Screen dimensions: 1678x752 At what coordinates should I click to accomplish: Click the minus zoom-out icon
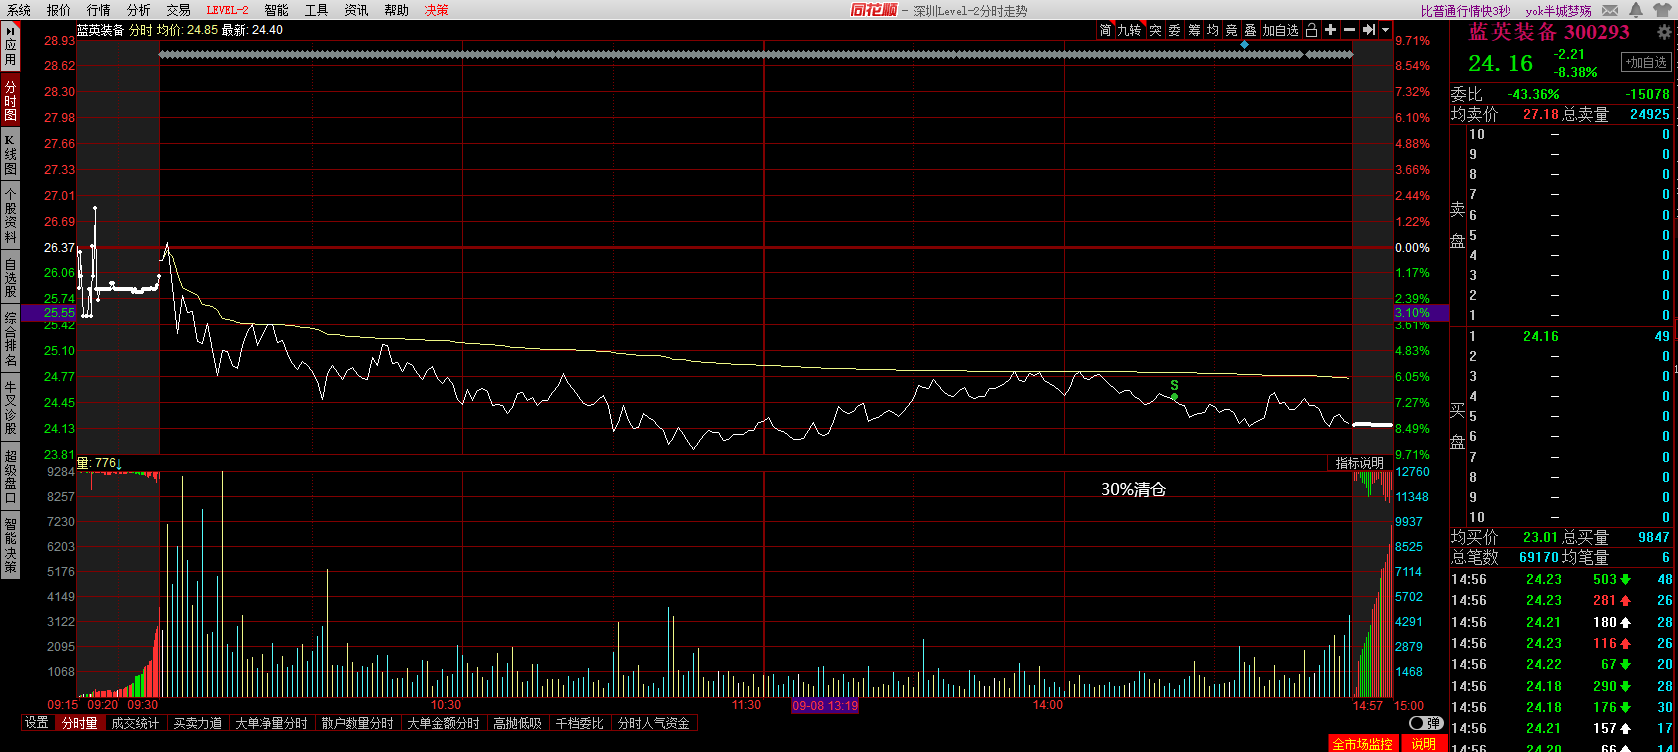click(1349, 30)
